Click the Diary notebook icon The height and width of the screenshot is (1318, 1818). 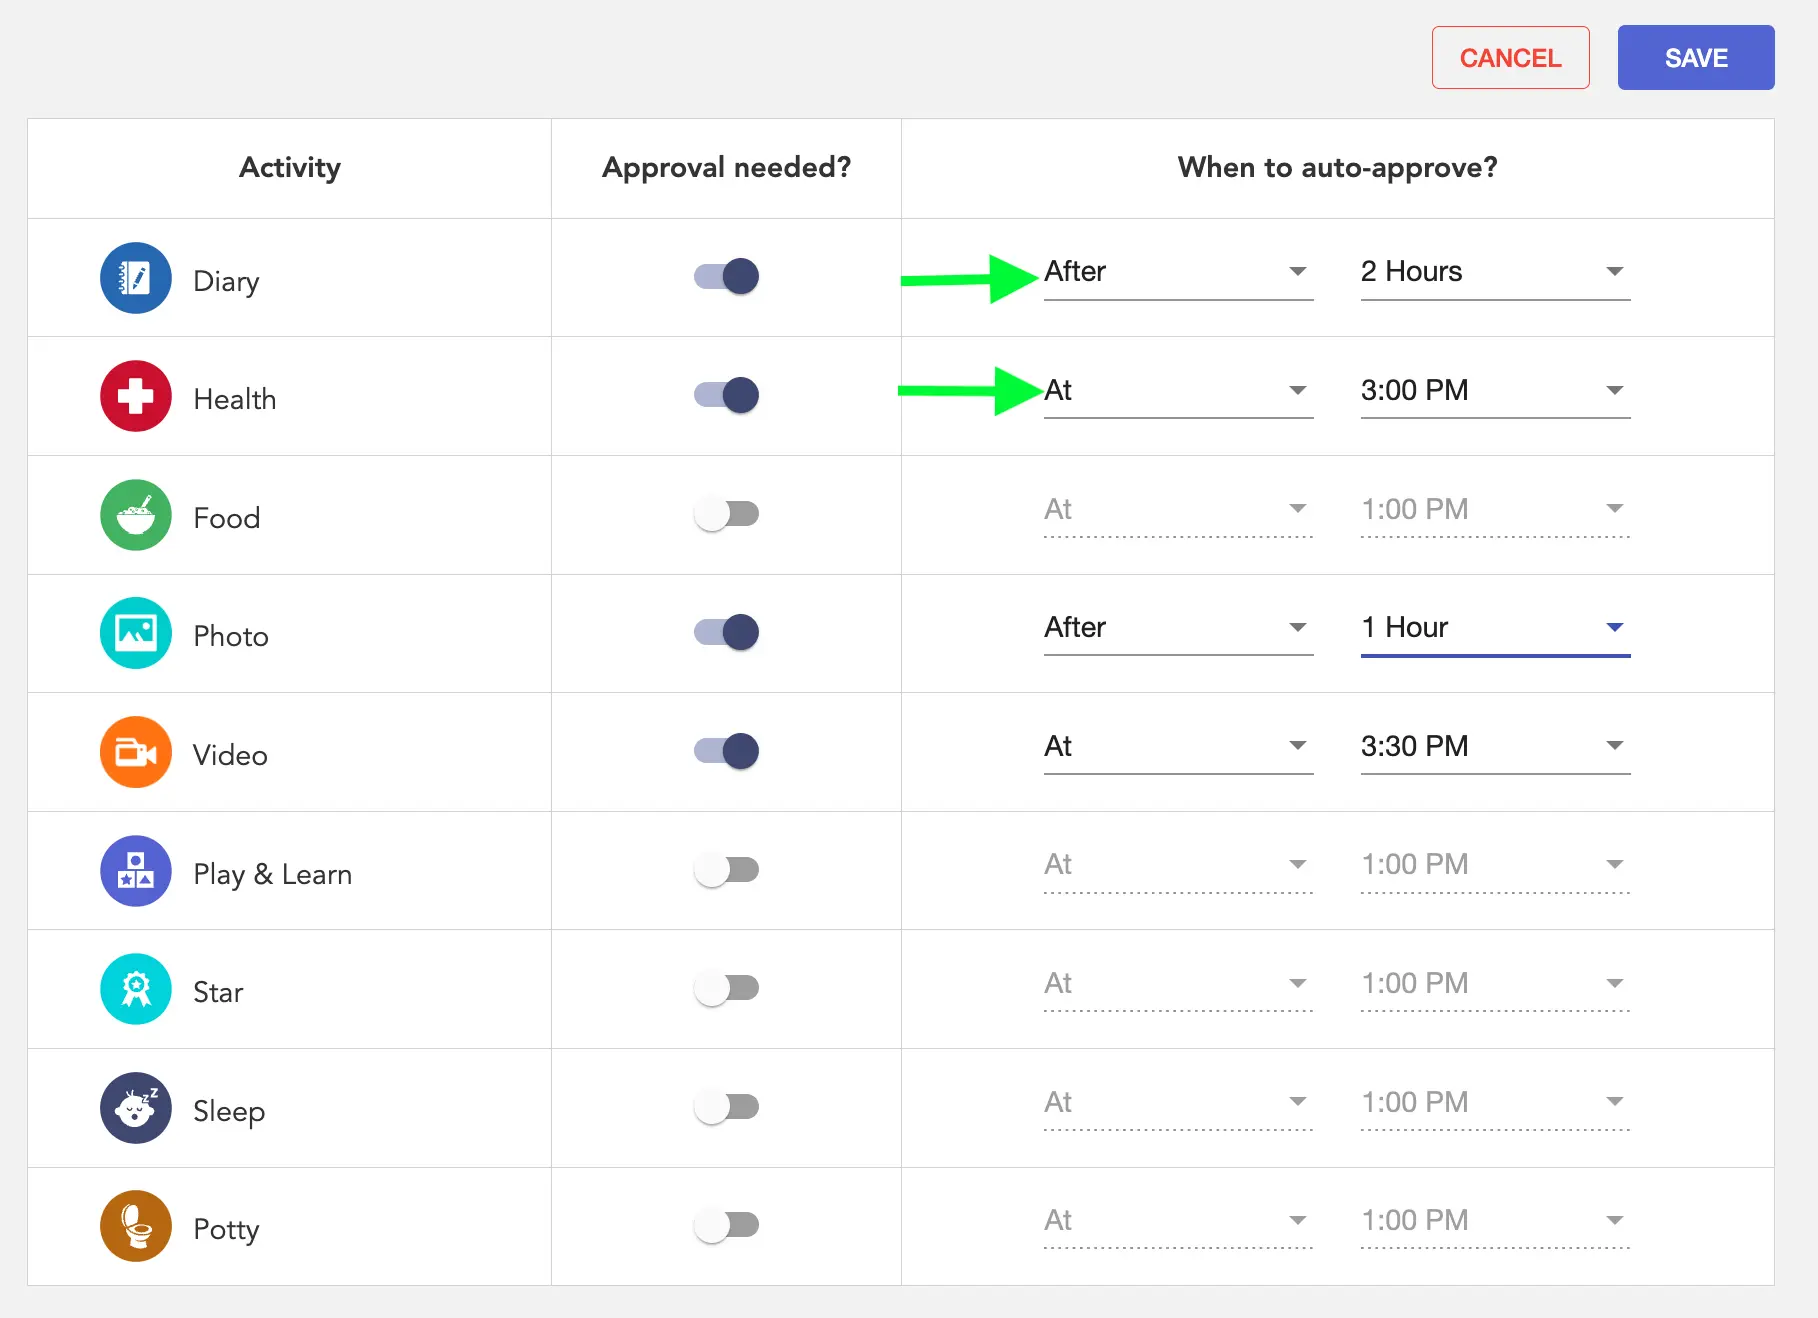(x=136, y=278)
